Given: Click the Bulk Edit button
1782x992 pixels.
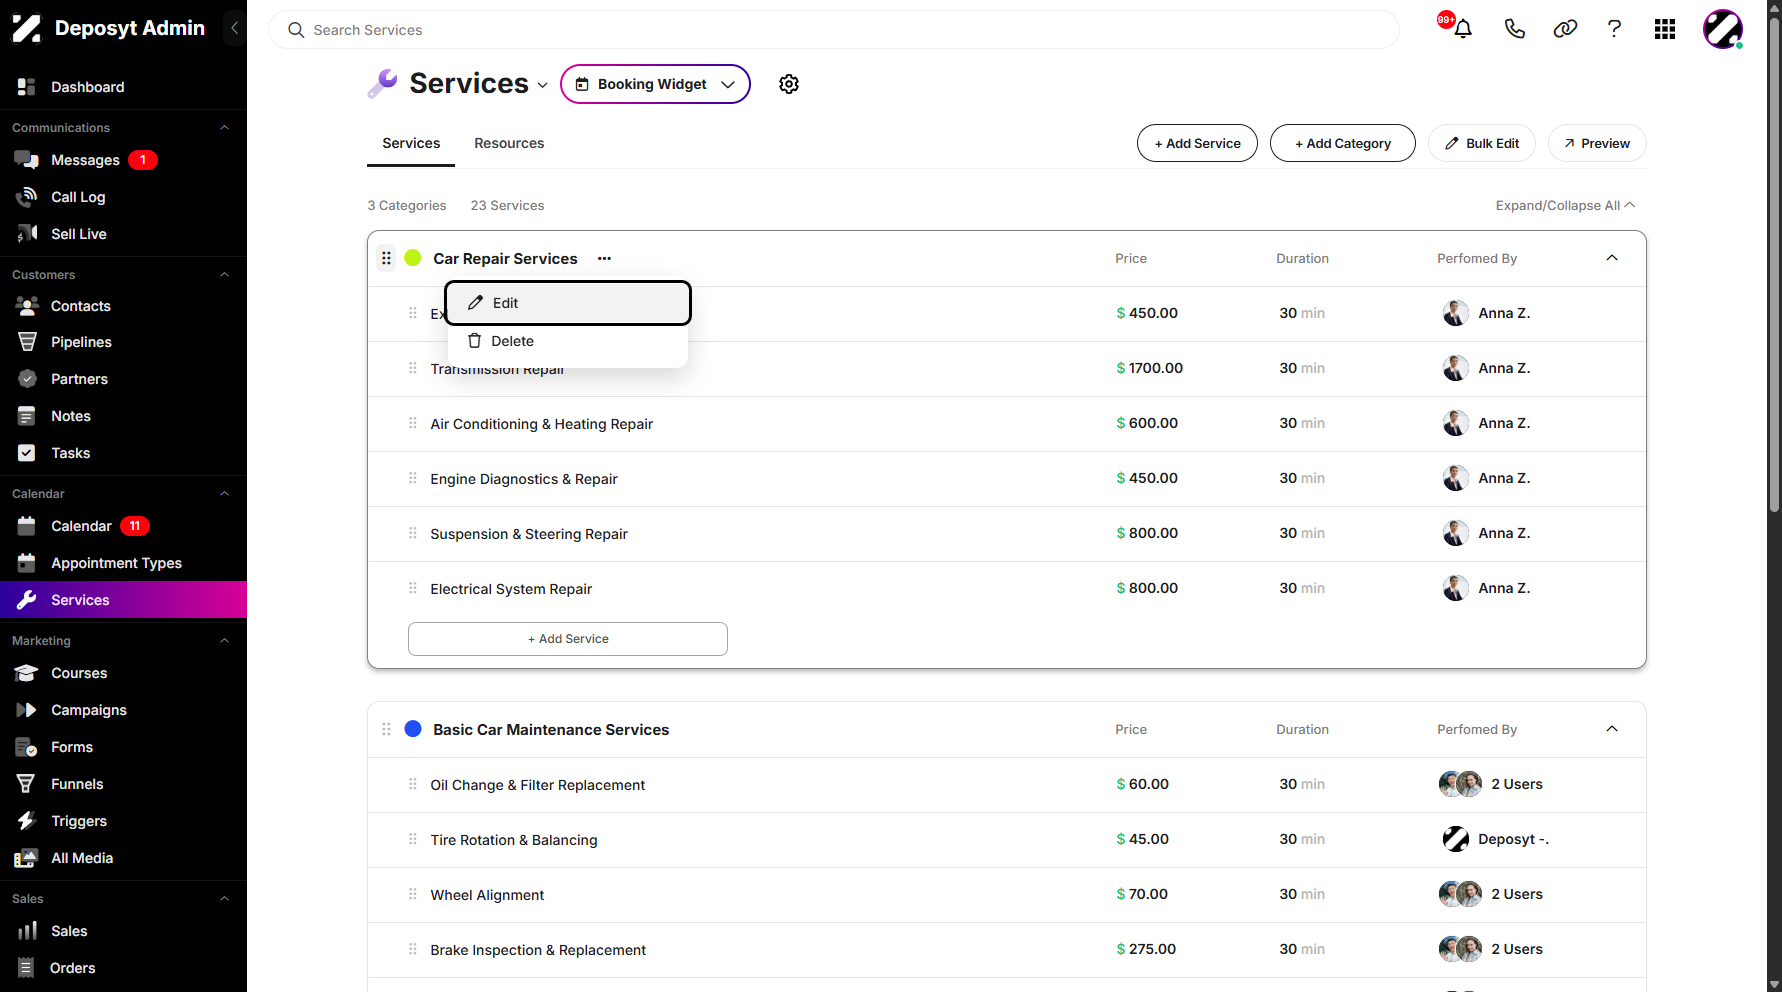Looking at the screenshot, I should (1482, 143).
